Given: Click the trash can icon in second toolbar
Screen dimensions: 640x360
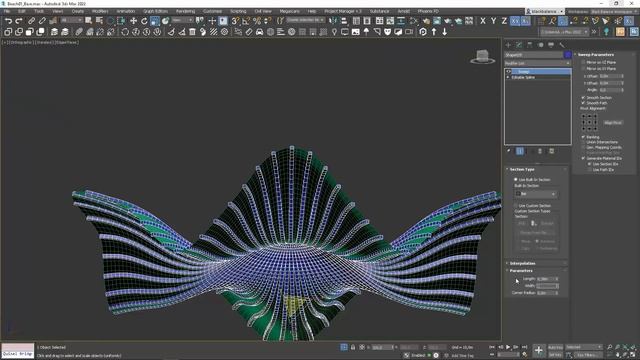Looking at the screenshot, I should 192,32.
